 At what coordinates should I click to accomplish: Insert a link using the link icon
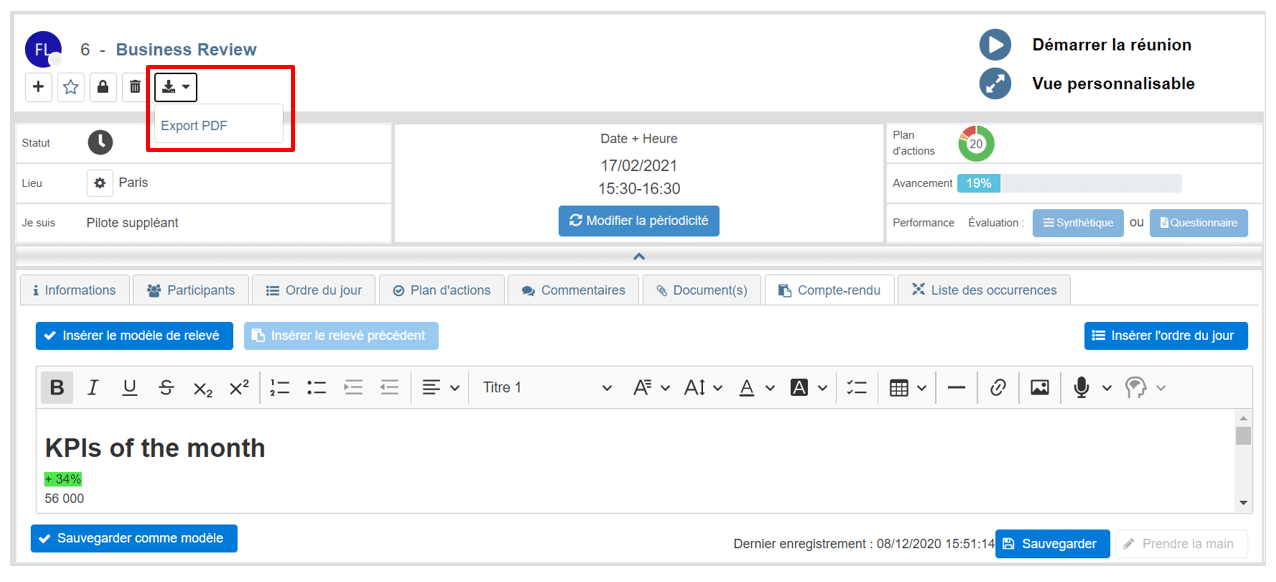997,388
